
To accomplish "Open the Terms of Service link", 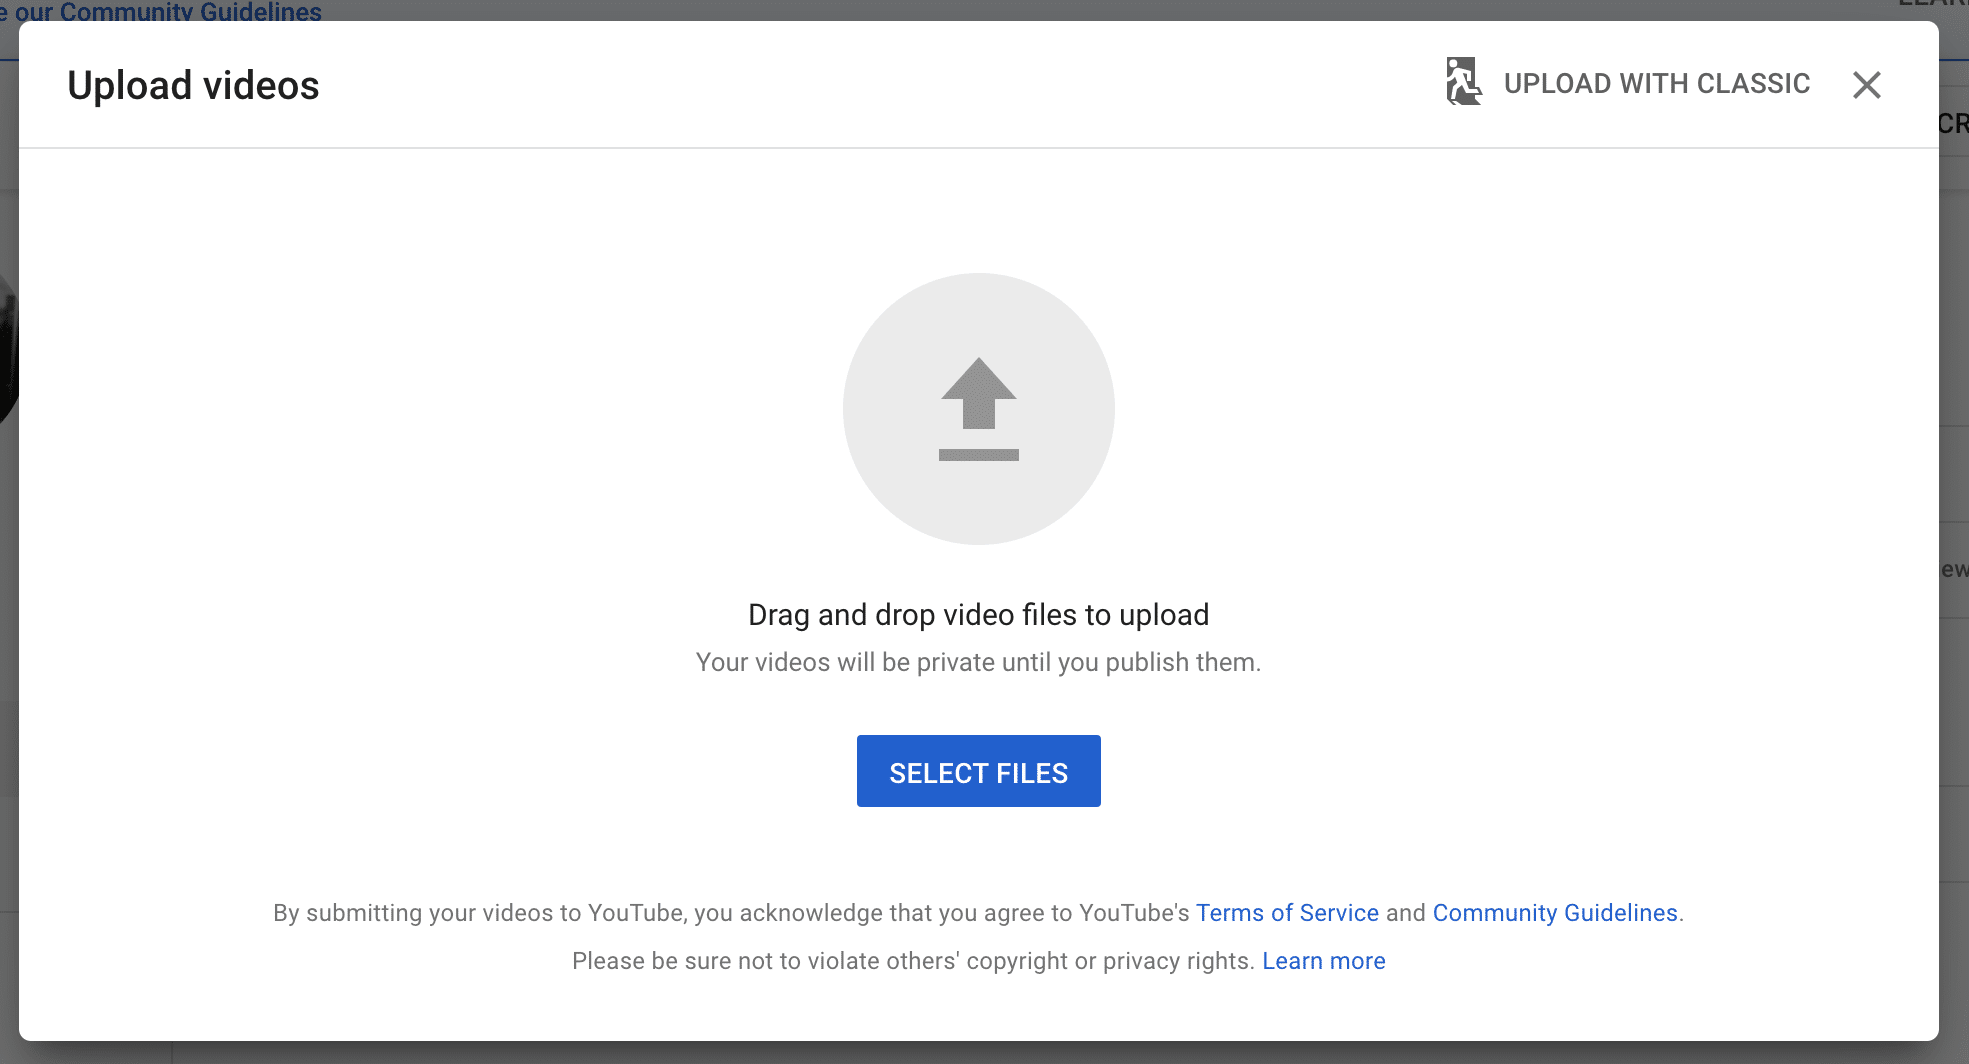I will (1286, 913).
